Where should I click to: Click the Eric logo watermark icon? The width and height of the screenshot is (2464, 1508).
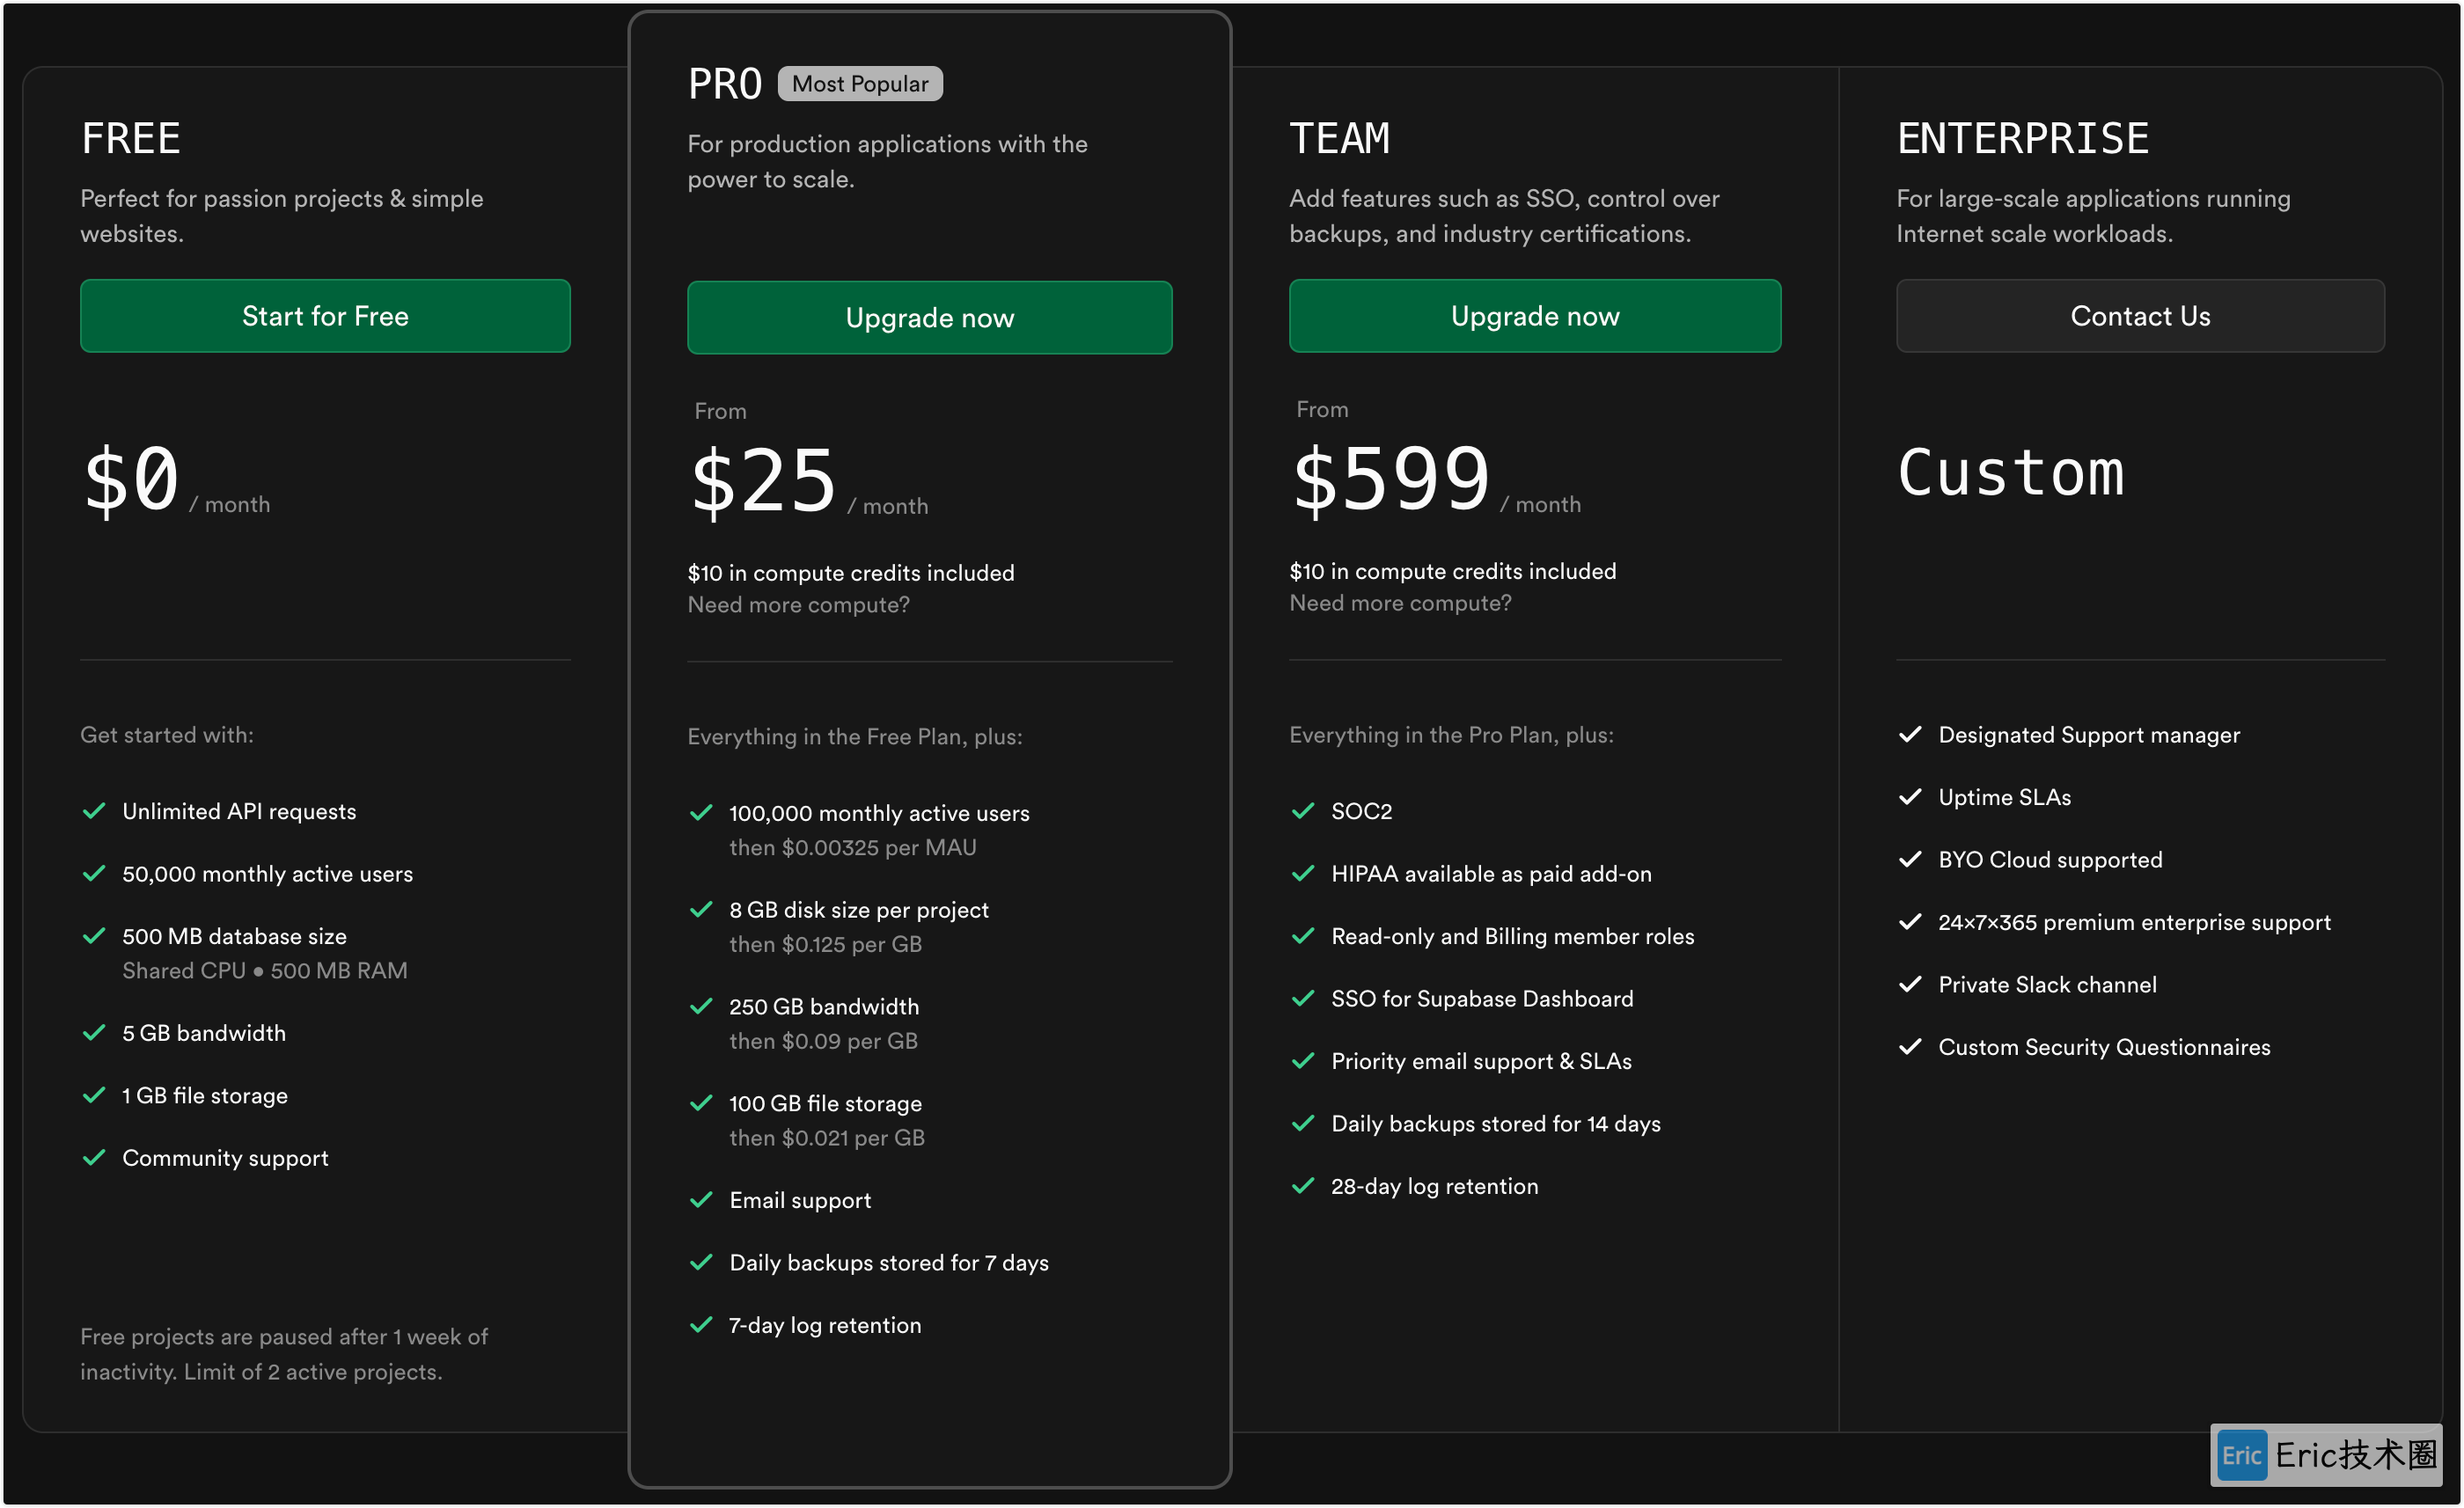[2242, 1455]
